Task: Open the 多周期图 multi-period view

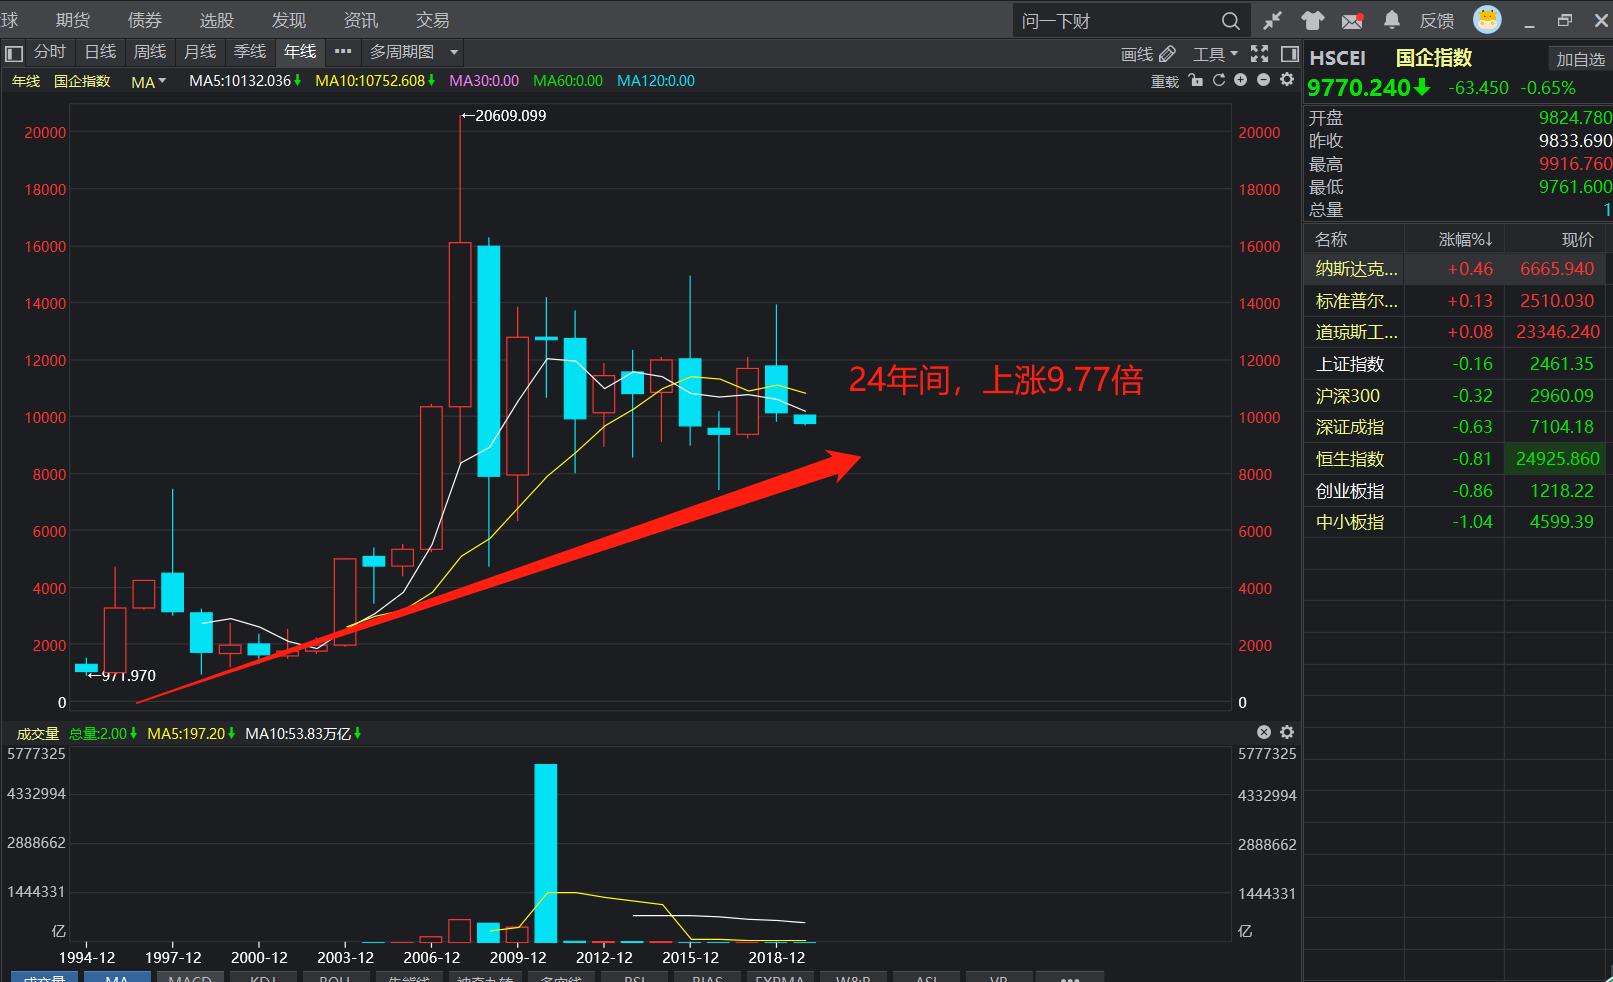Action: click(x=402, y=52)
